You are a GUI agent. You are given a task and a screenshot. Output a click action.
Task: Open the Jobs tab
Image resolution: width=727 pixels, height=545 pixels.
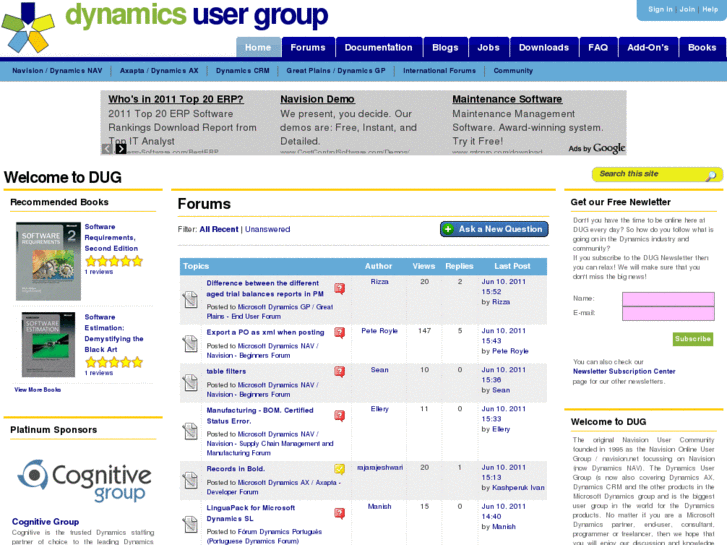coord(489,47)
